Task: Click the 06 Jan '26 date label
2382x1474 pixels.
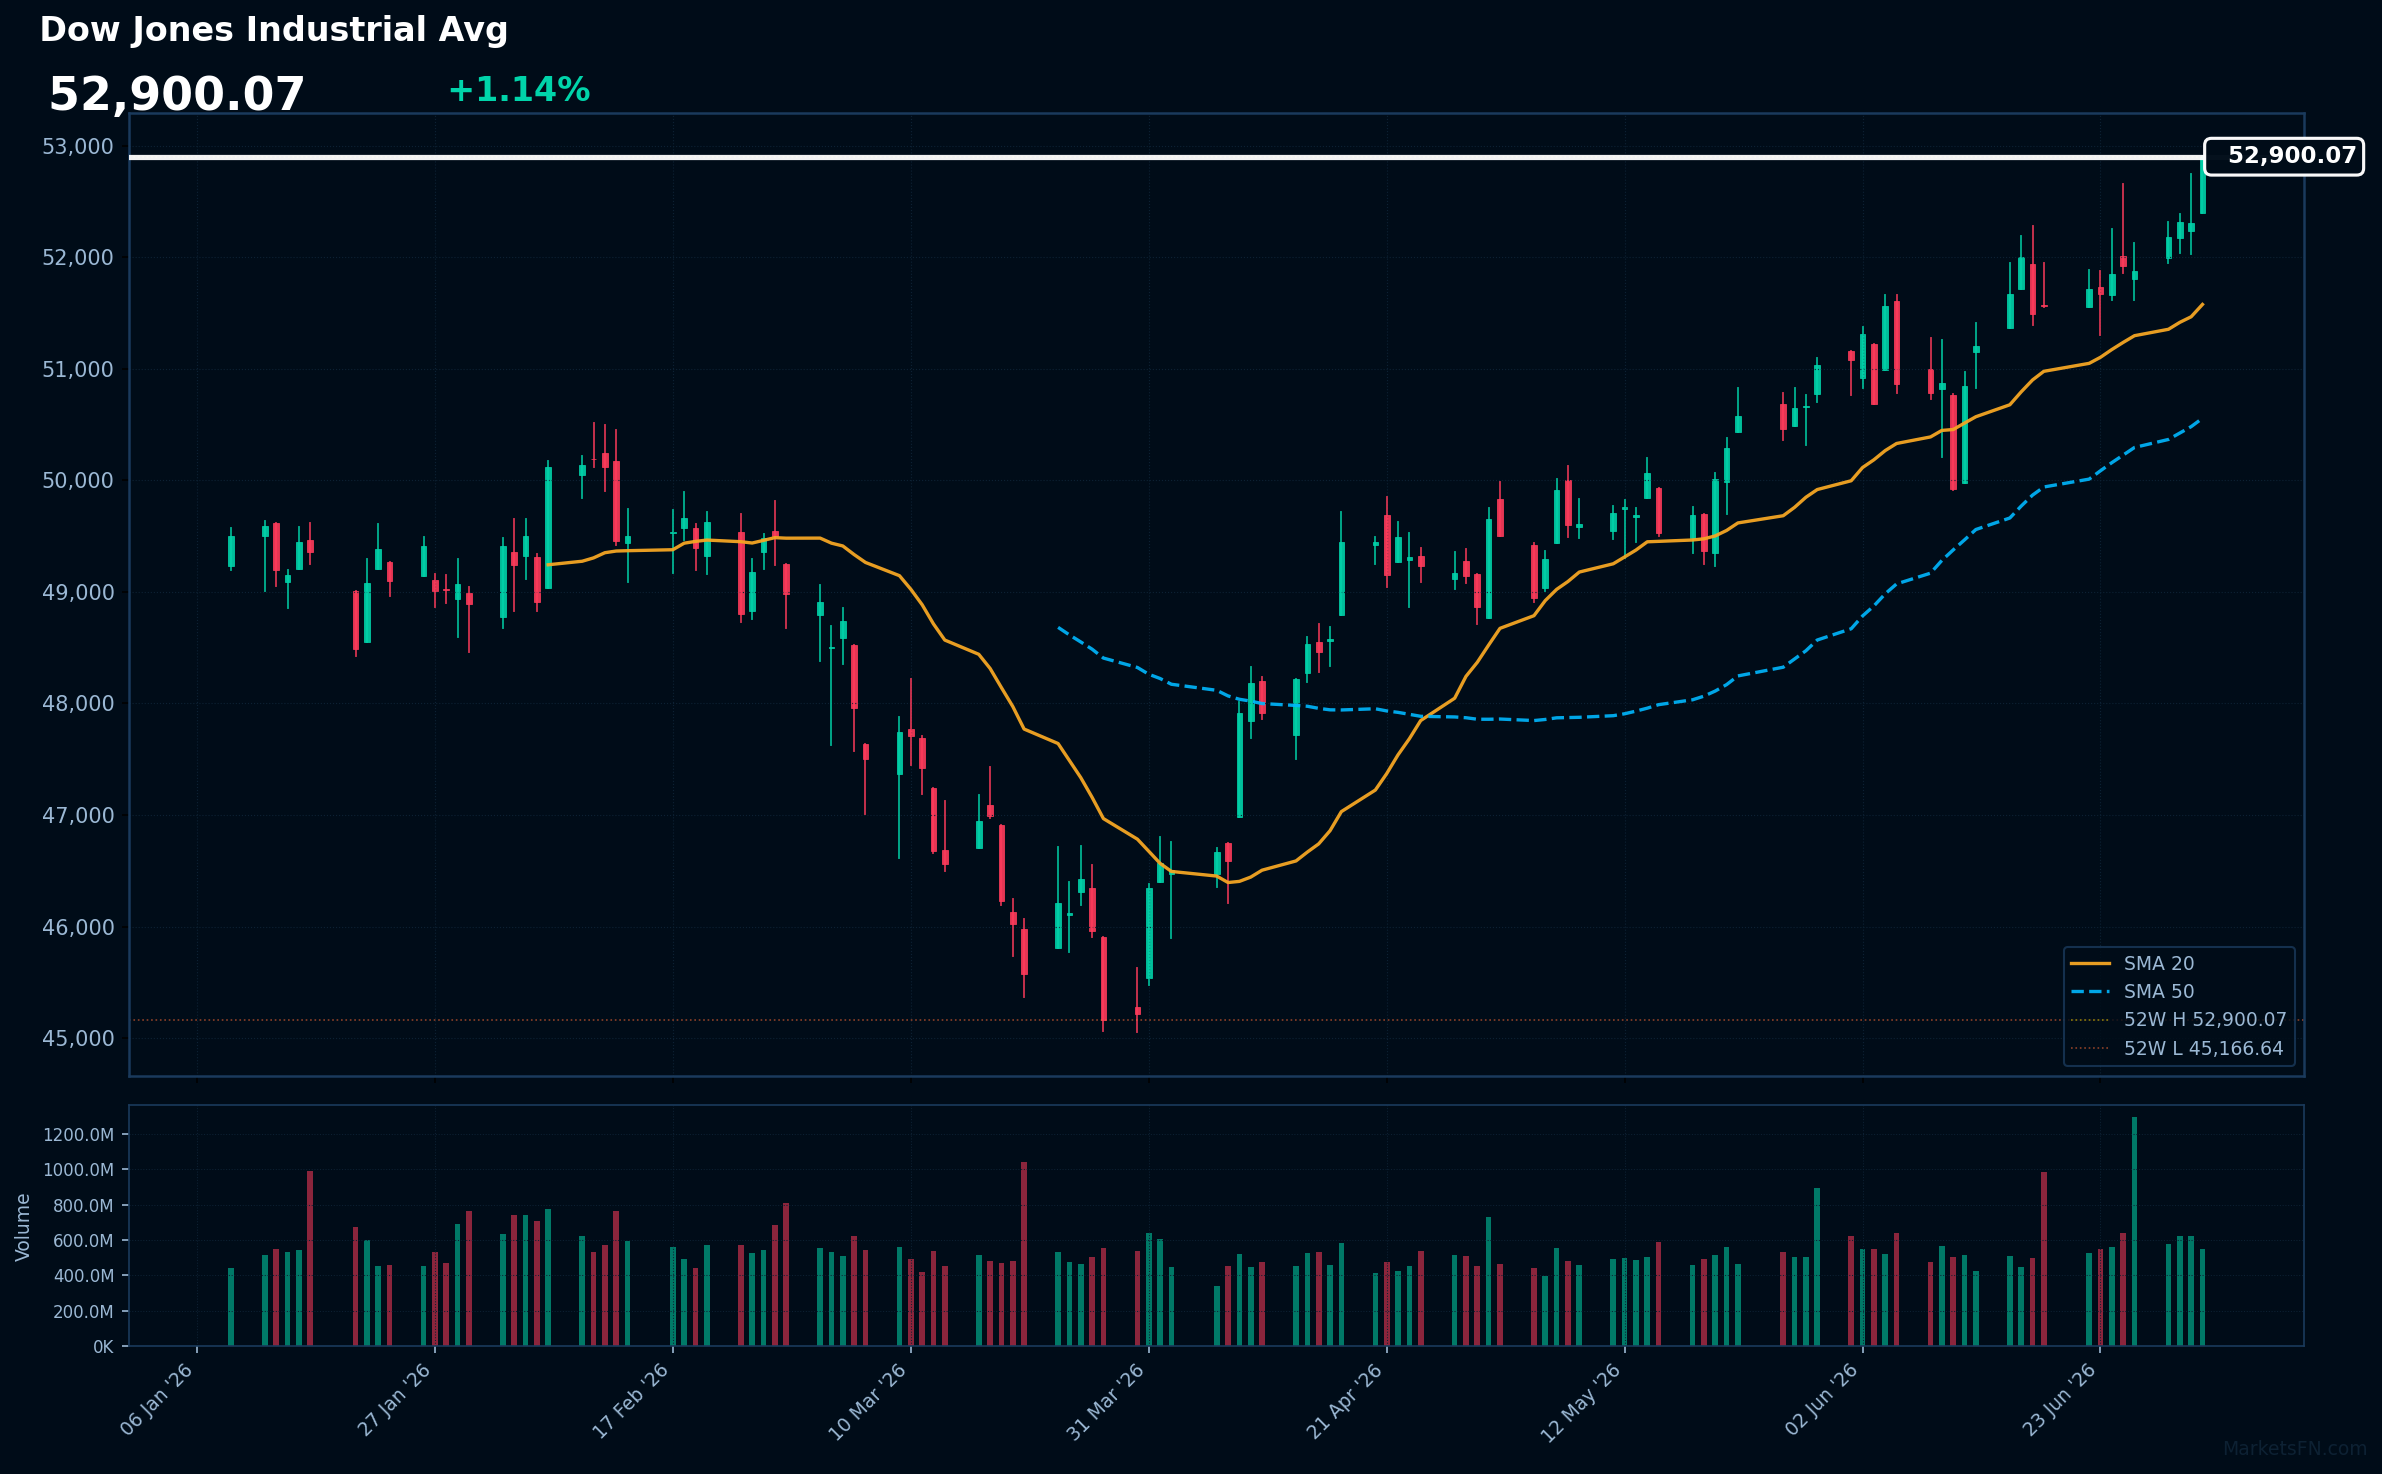Action: coord(157,1399)
